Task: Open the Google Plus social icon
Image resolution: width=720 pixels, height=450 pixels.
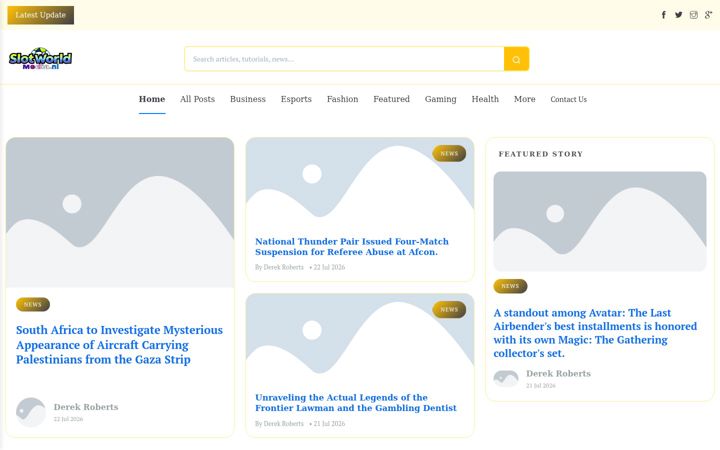Action: coord(709,15)
